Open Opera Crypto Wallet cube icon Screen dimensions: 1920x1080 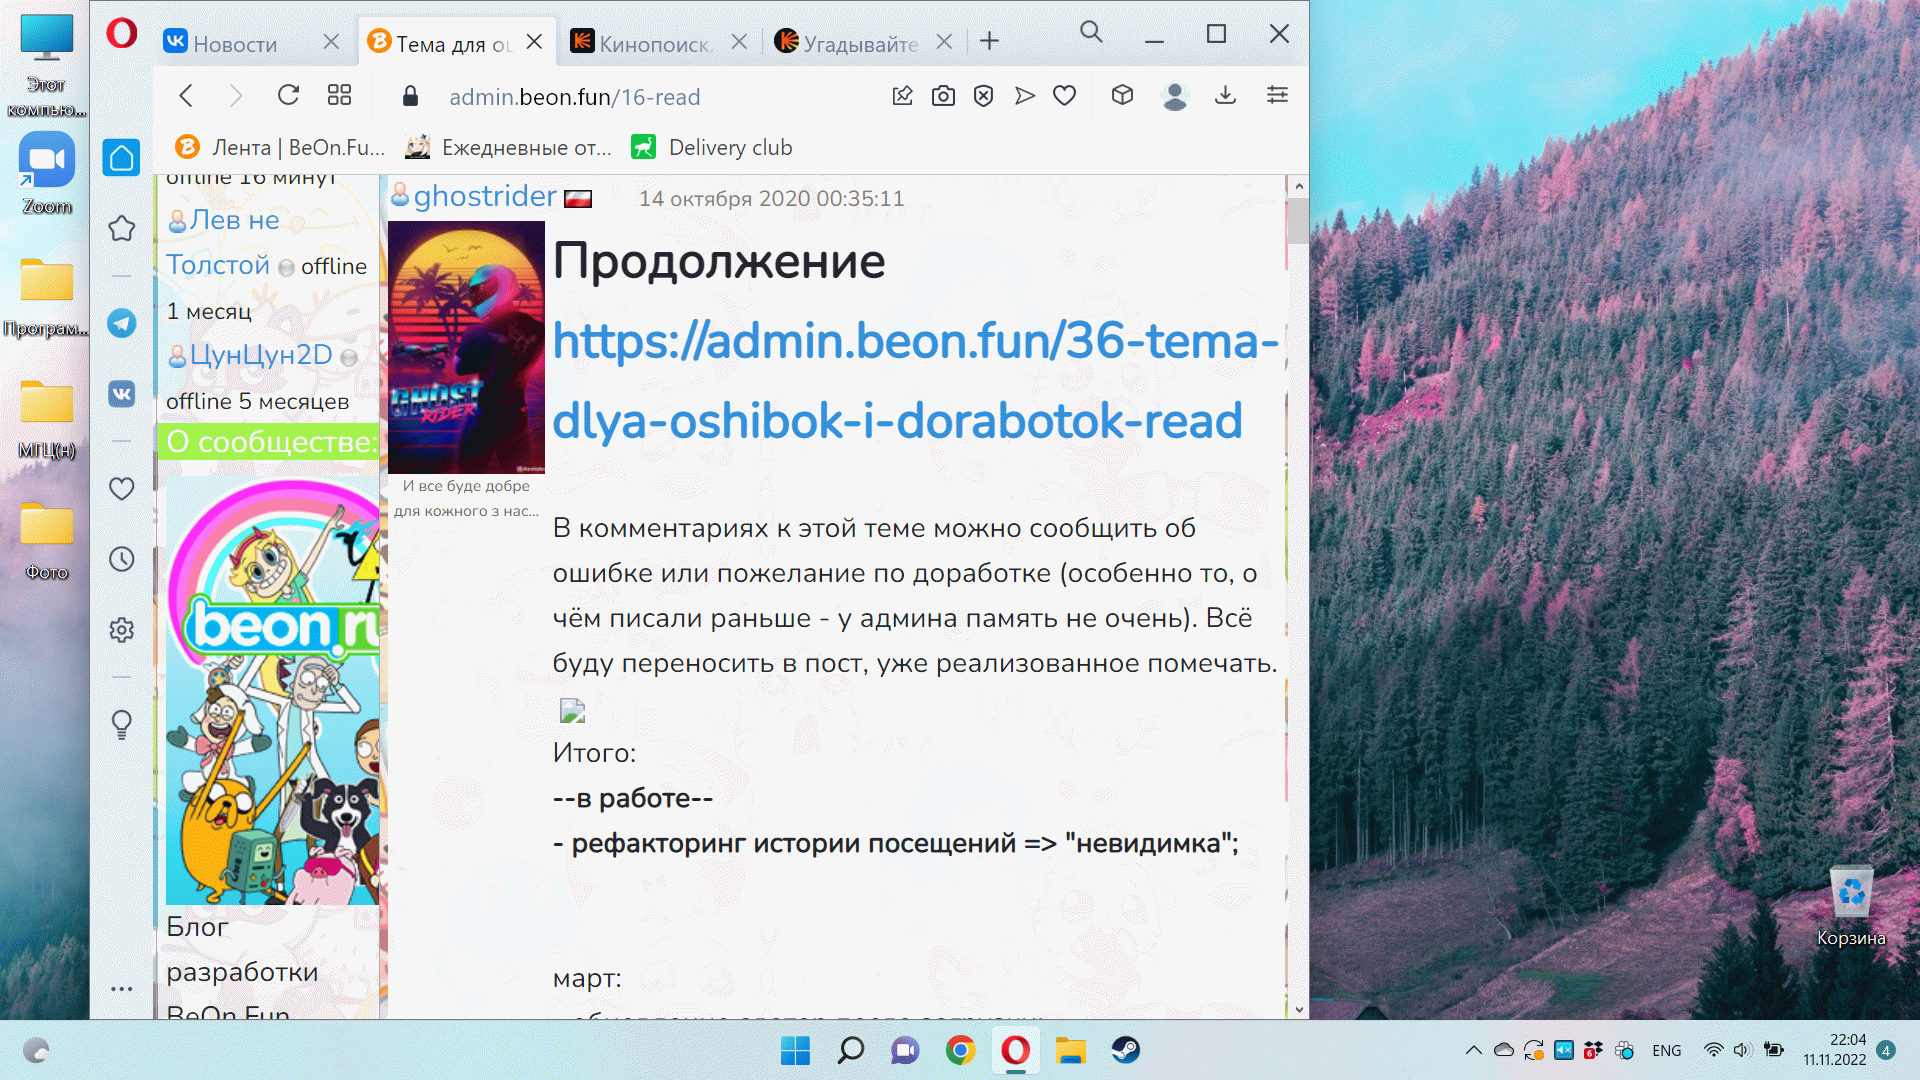pos(1122,95)
